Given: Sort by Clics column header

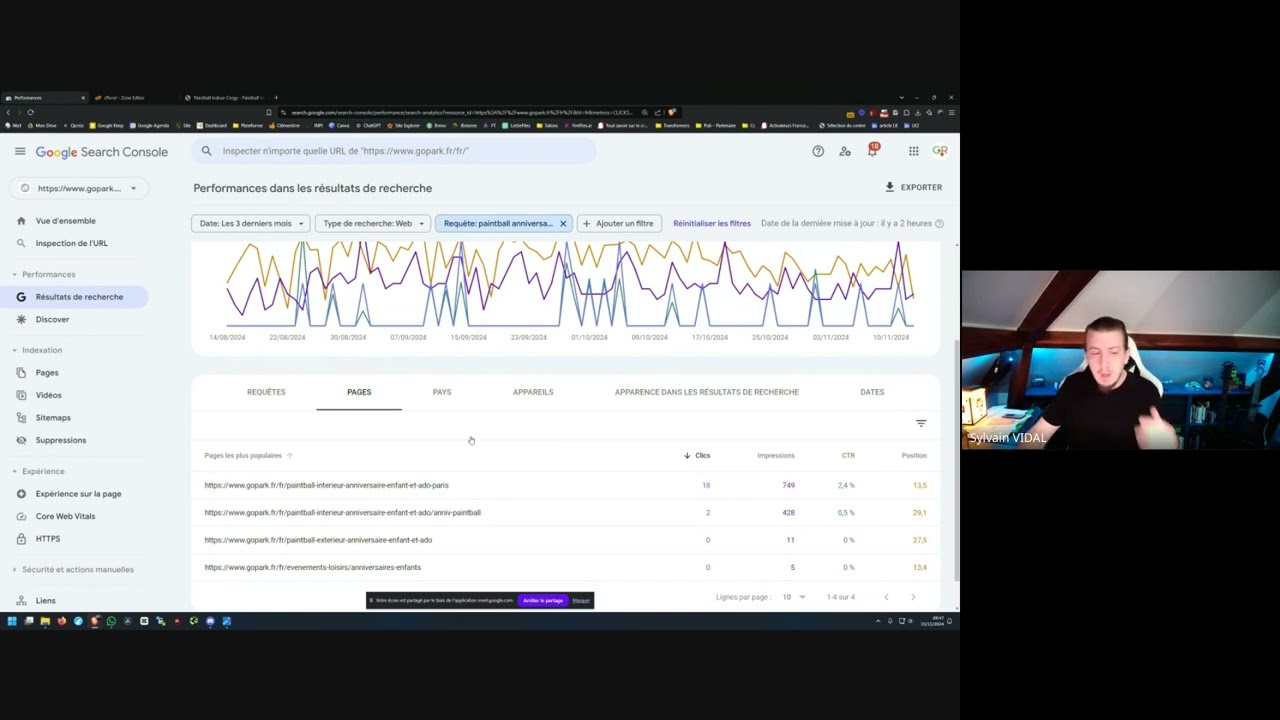Looking at the screenshot, I should click(697, 455).
